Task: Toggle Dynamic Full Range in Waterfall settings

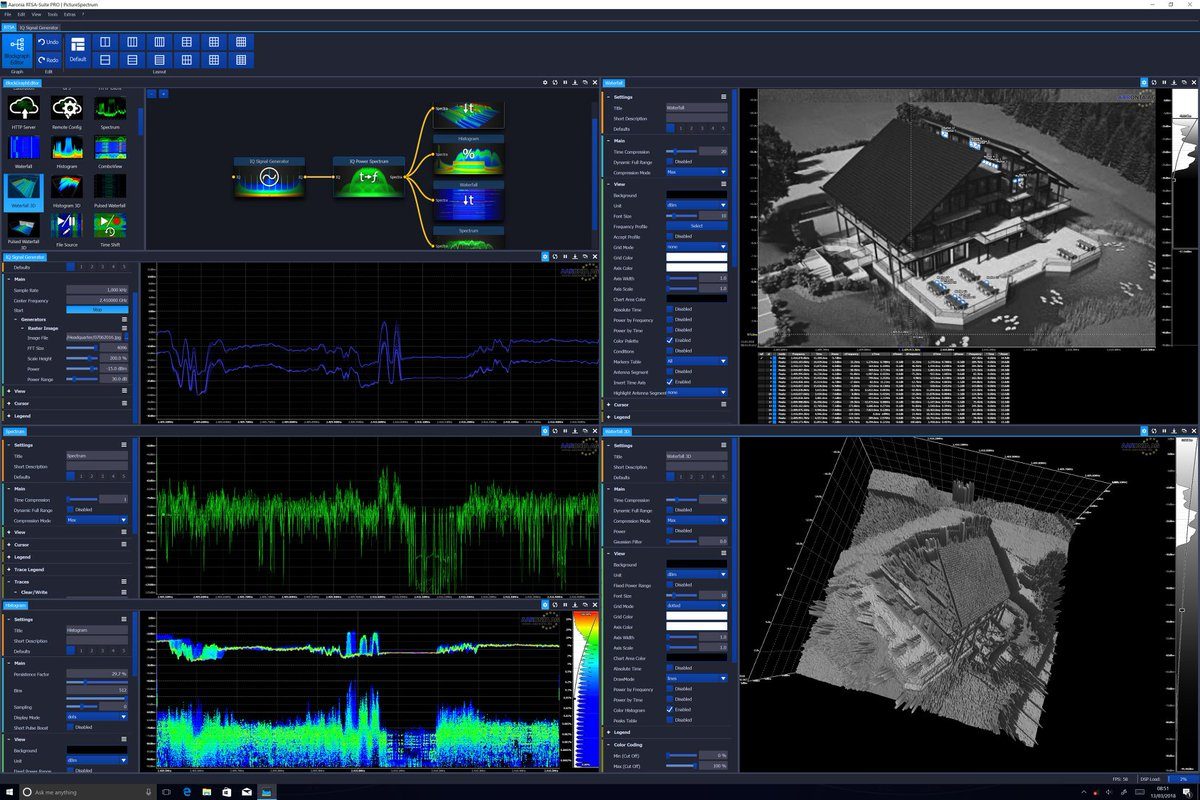Action: (670, 161)
